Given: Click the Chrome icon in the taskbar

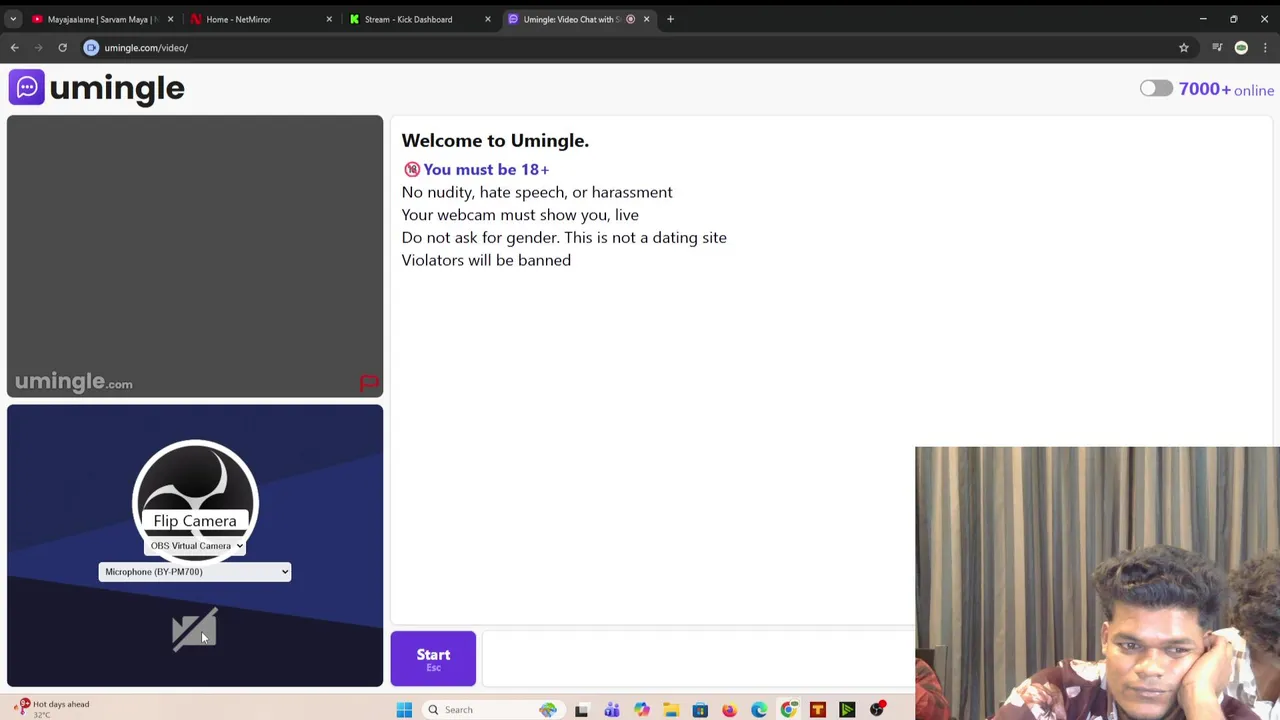Looking at the screenshot, I should point(789,710).
